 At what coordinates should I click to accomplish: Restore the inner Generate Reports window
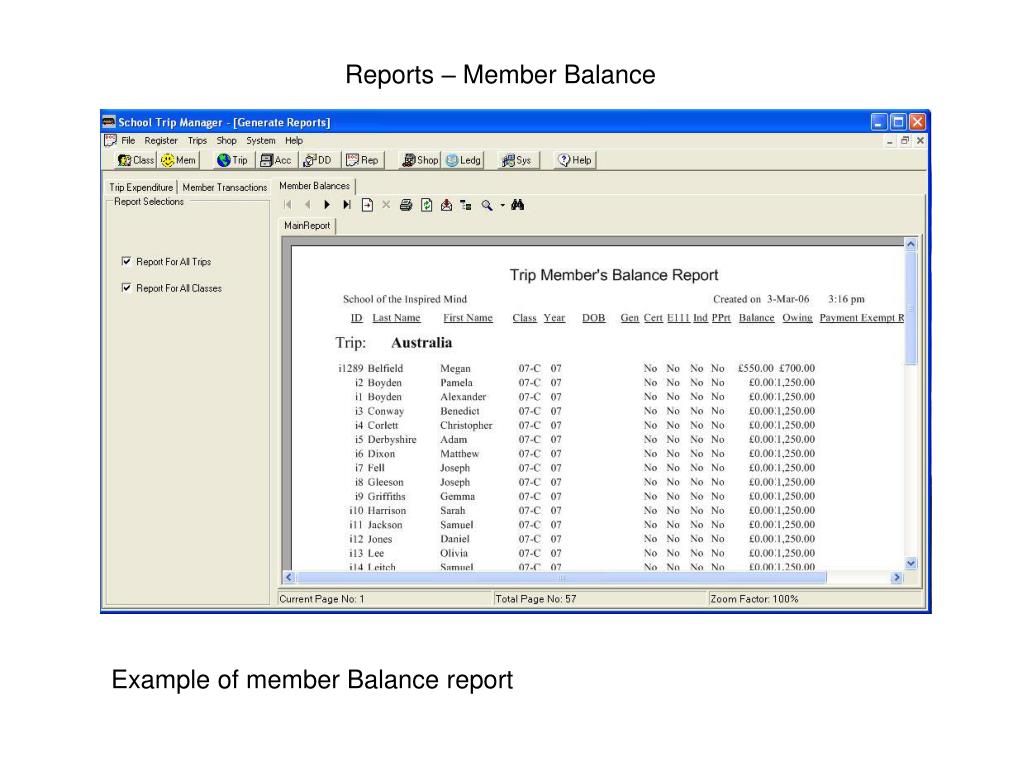905,140
